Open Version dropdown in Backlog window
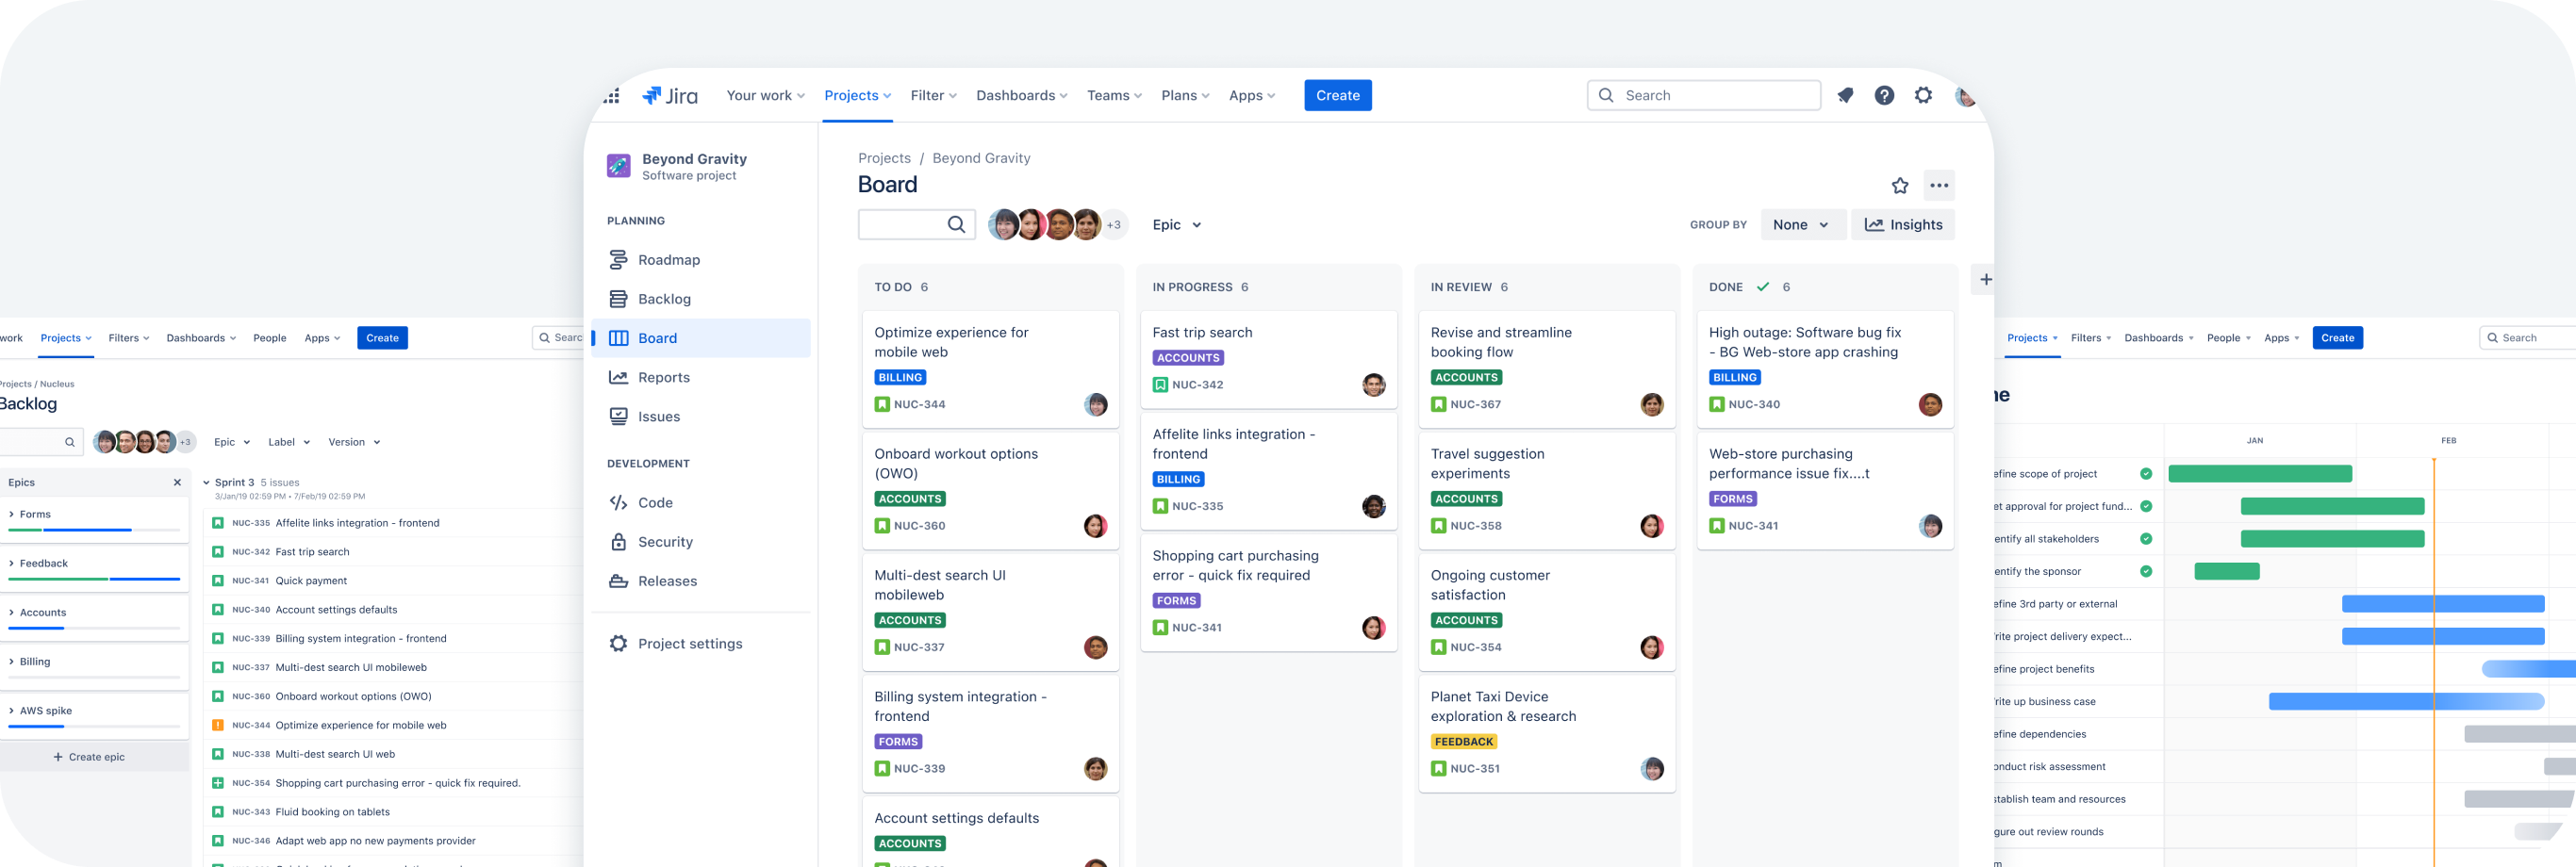Image resolution: width=2576 pixels, height=867 pixels. coord(354,441)
